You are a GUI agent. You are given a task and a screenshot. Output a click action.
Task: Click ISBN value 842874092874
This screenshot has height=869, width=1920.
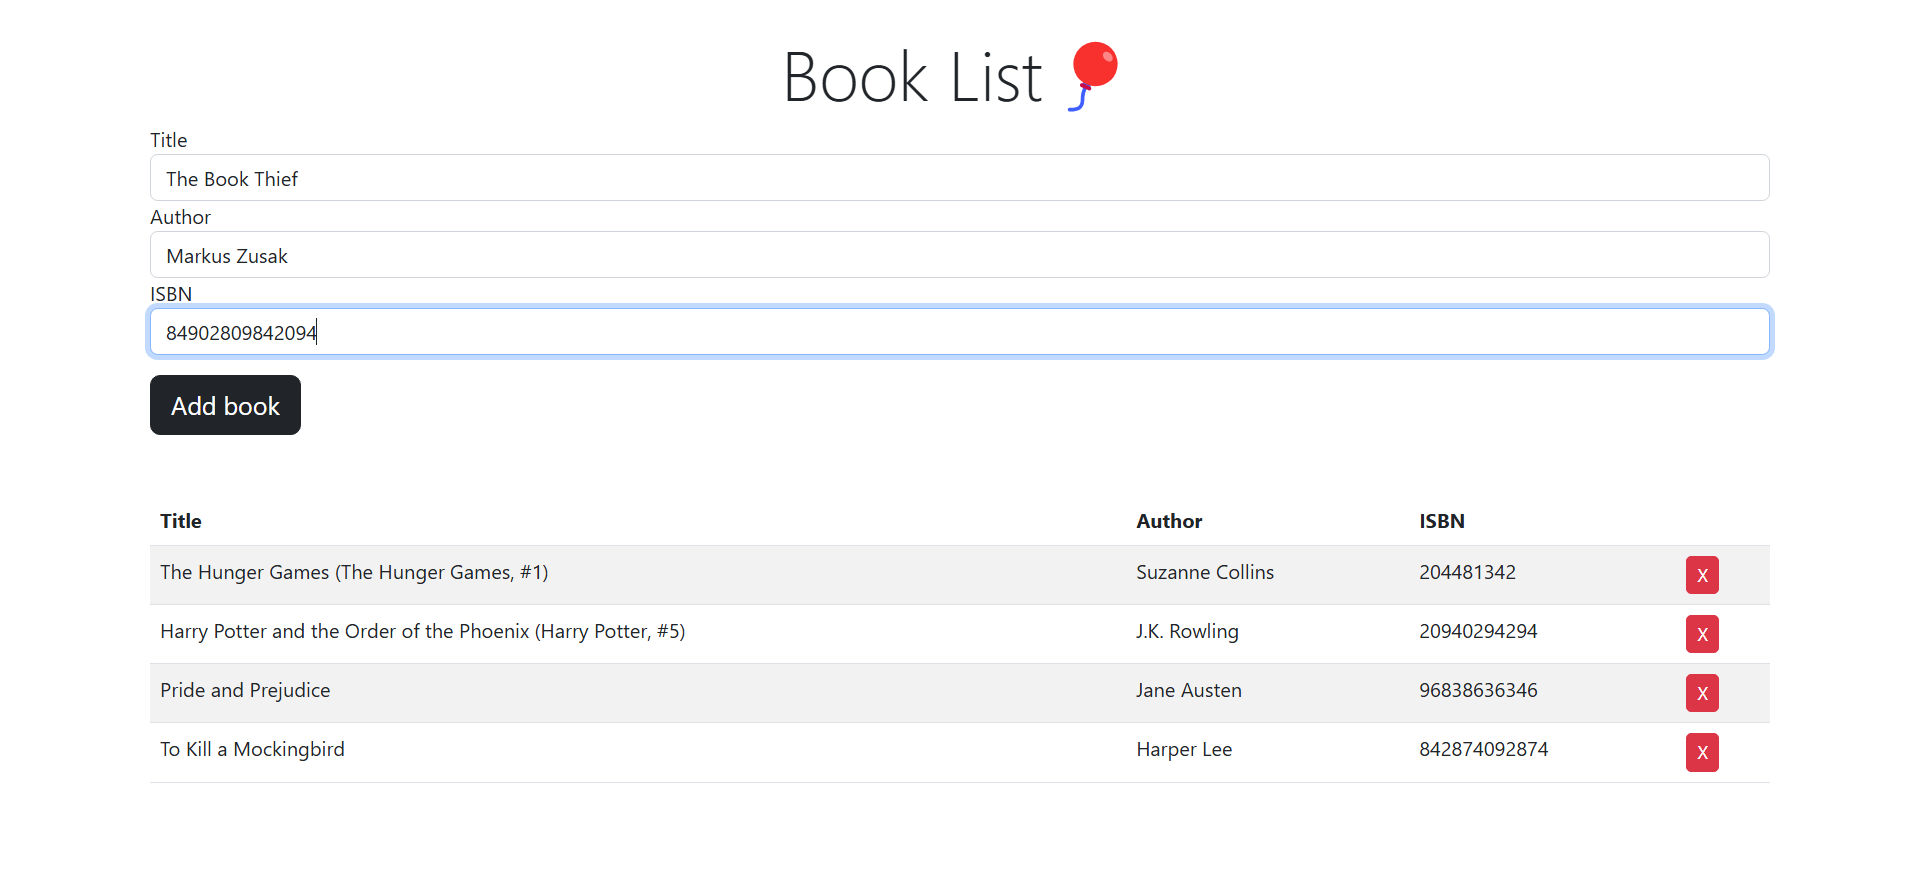tap(1483, 749)
